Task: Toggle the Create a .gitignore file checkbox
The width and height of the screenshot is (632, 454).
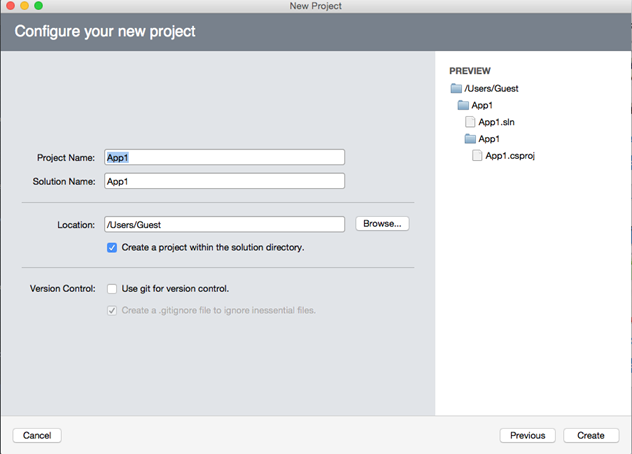Action: pos(112,310)
